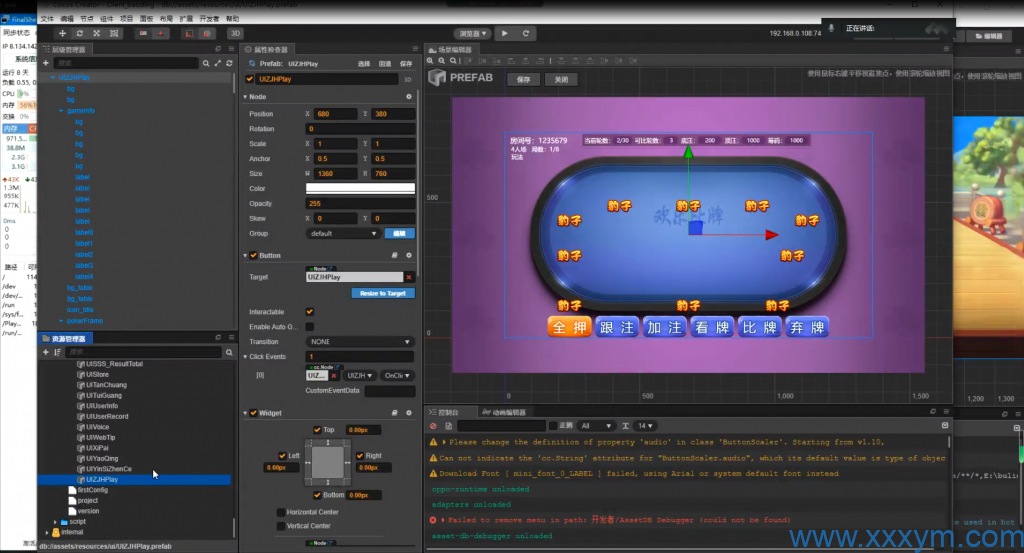
Task: Enable the Horizontal Center checkbox
Action: pyautogui.click(x=279, y=512)
